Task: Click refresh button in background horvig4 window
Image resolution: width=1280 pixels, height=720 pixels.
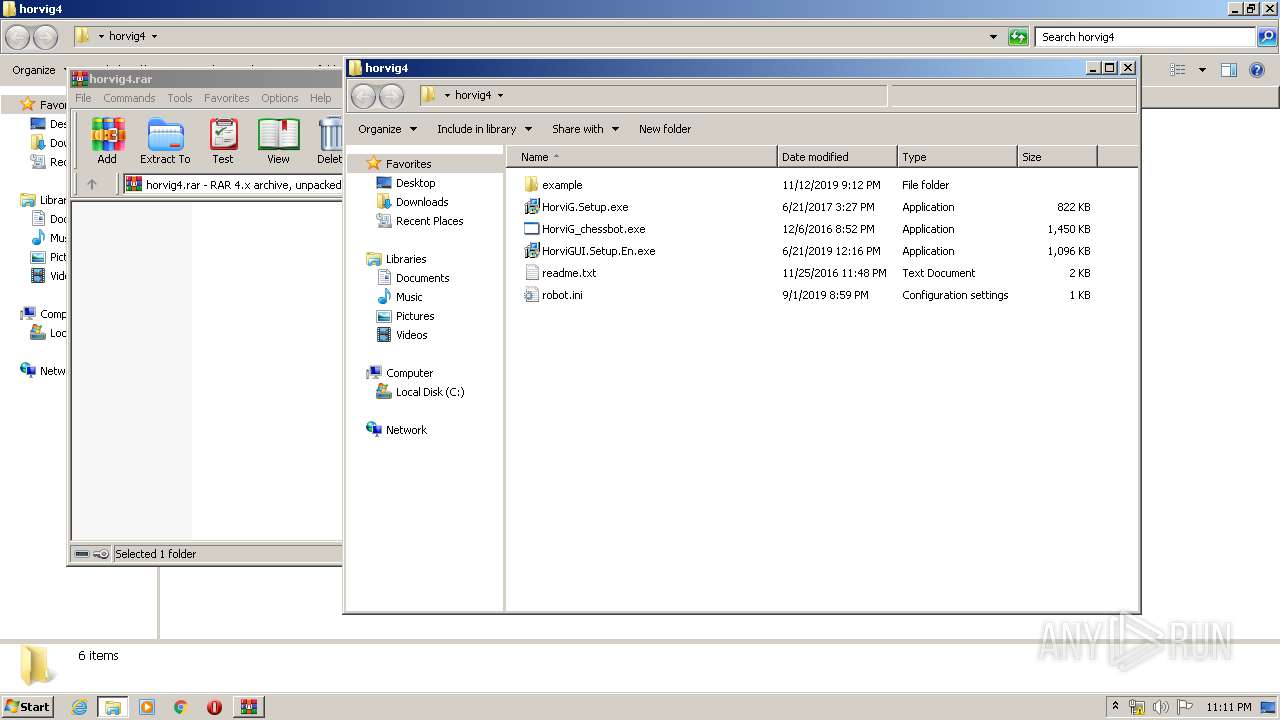Action: point(1018,37)
